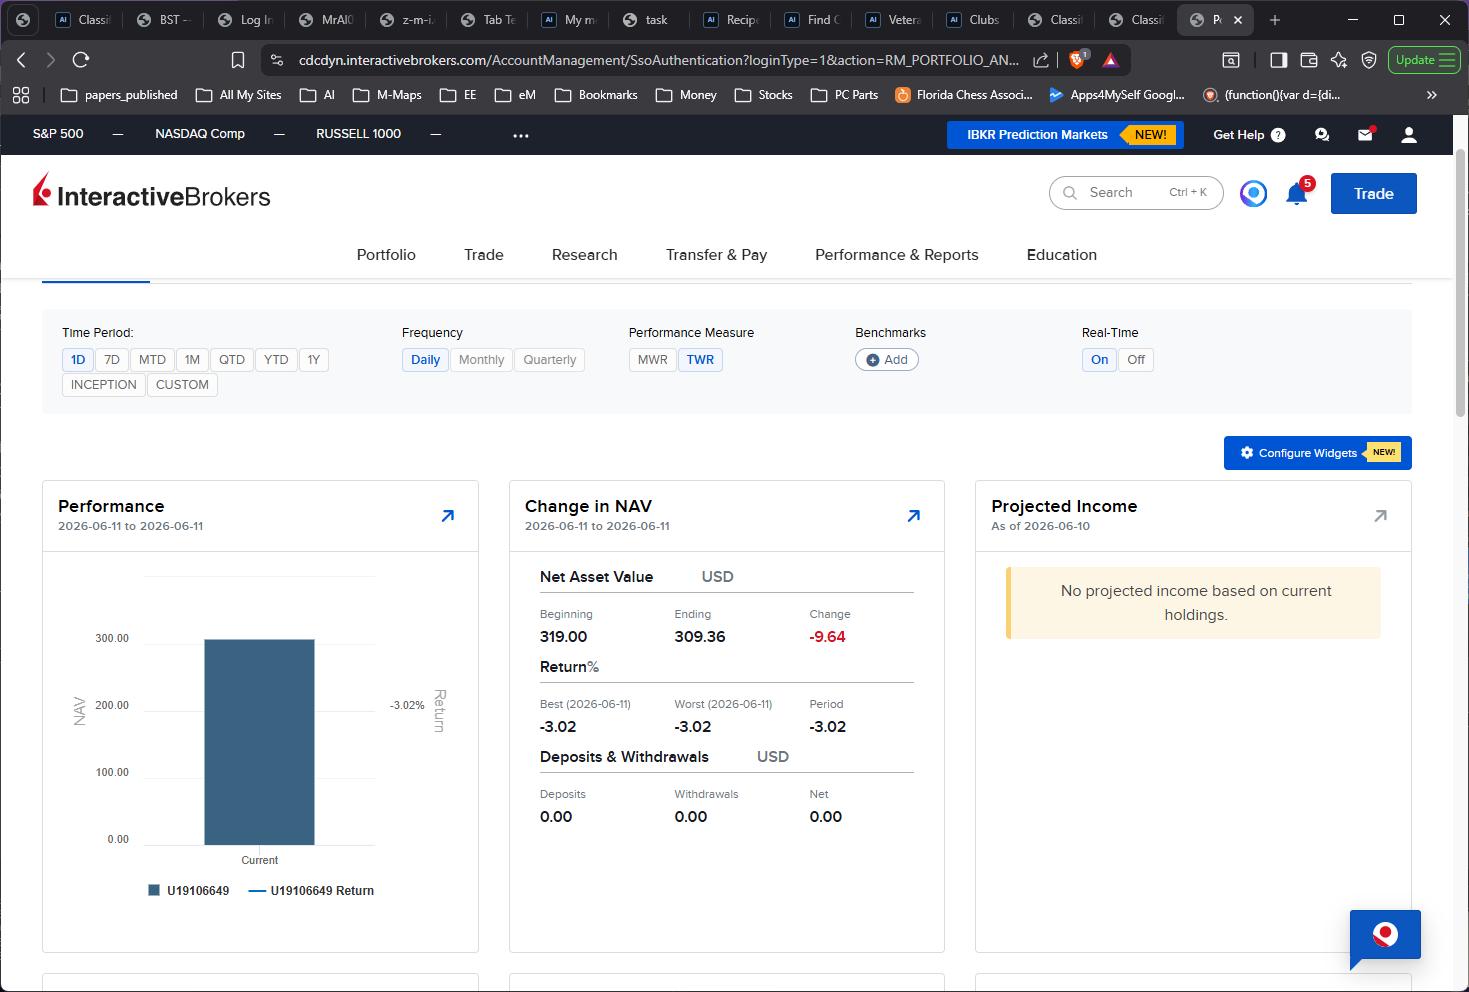This screenshot has width=1469, height=992.
Task: Open the floating chat support icon
Action: (1385, 937)
